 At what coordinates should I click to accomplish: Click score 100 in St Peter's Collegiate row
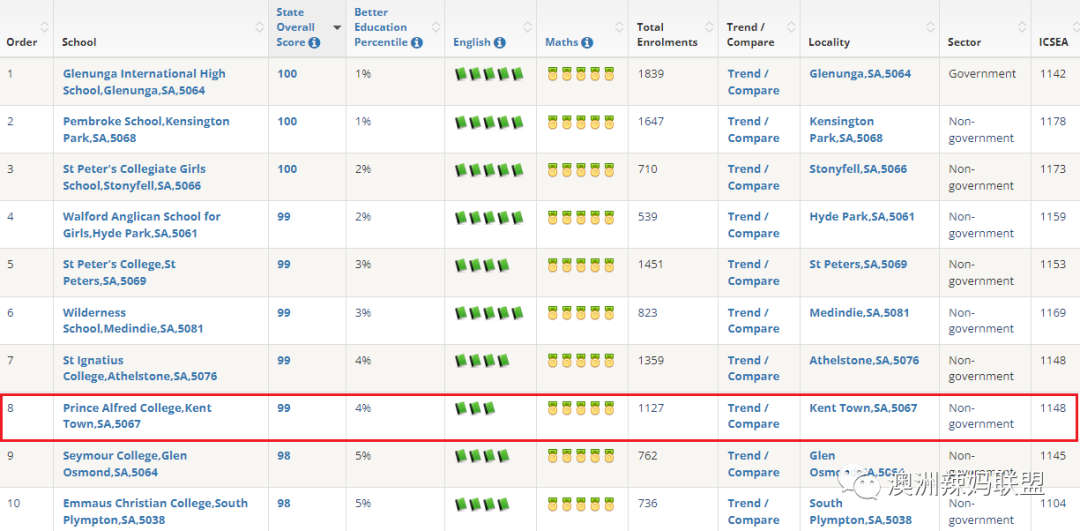coord(287,169)
